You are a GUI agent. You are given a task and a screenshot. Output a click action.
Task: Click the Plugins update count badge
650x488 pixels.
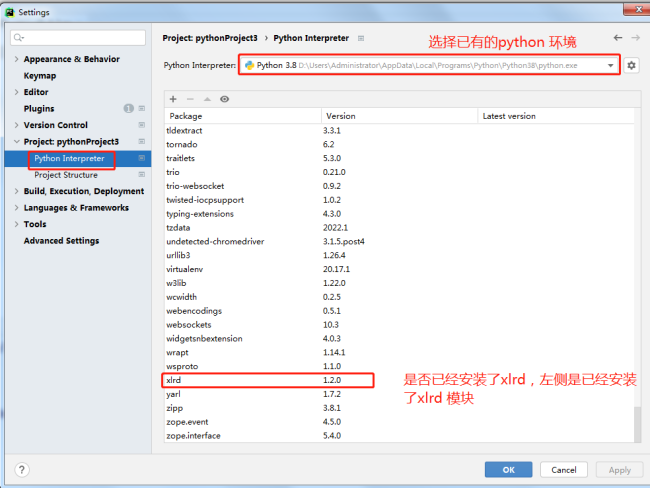[x=129, y=109]
